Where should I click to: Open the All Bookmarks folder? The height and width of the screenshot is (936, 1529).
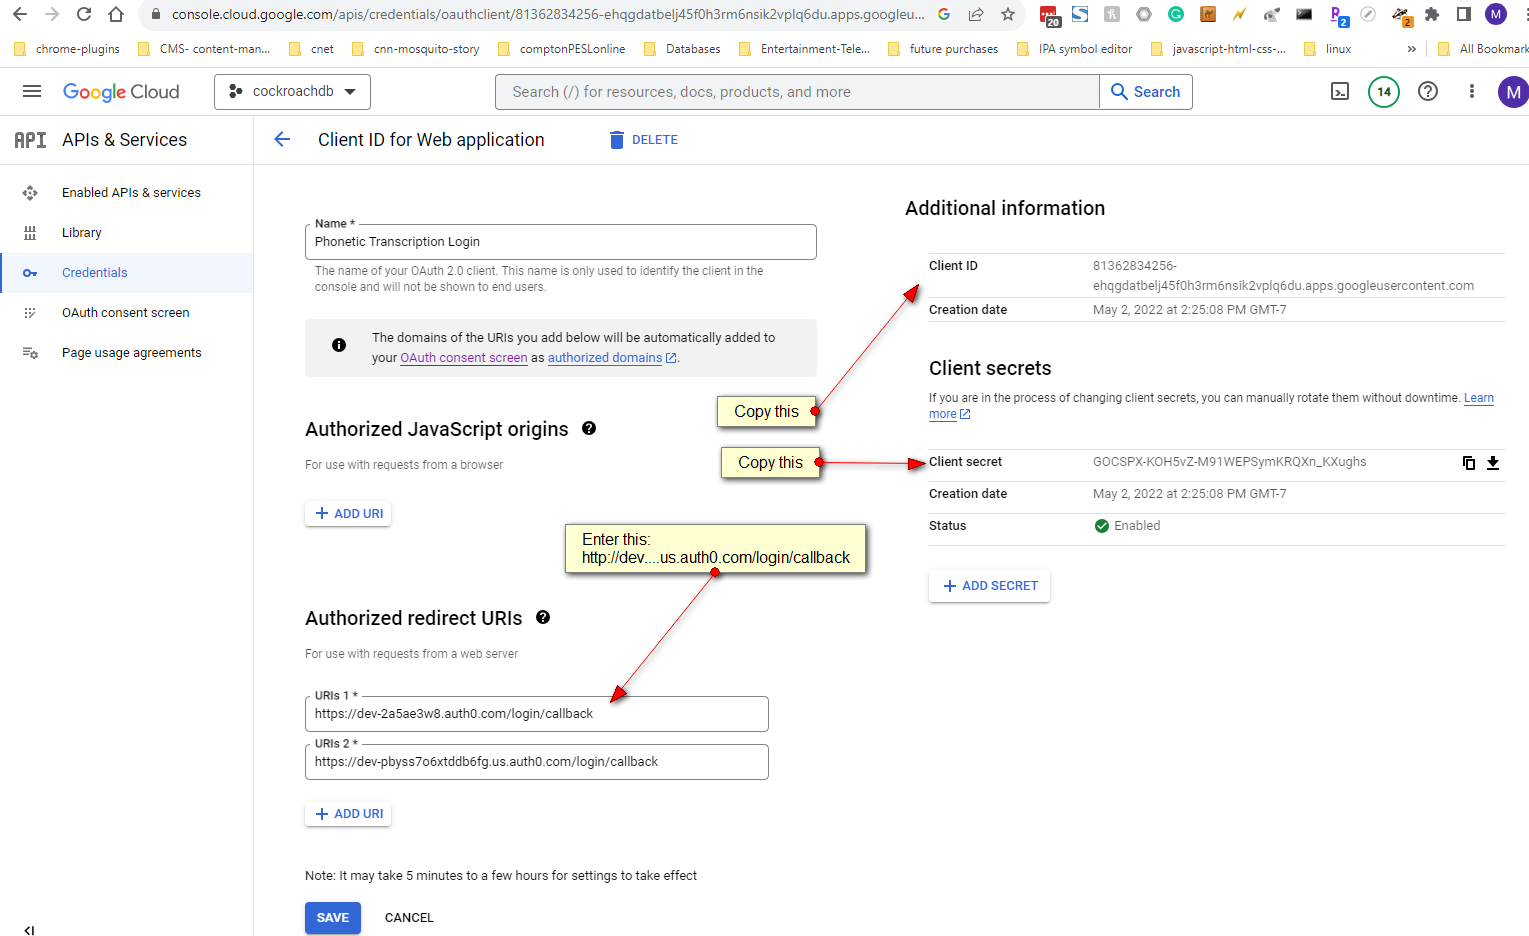coord(1482,49)
